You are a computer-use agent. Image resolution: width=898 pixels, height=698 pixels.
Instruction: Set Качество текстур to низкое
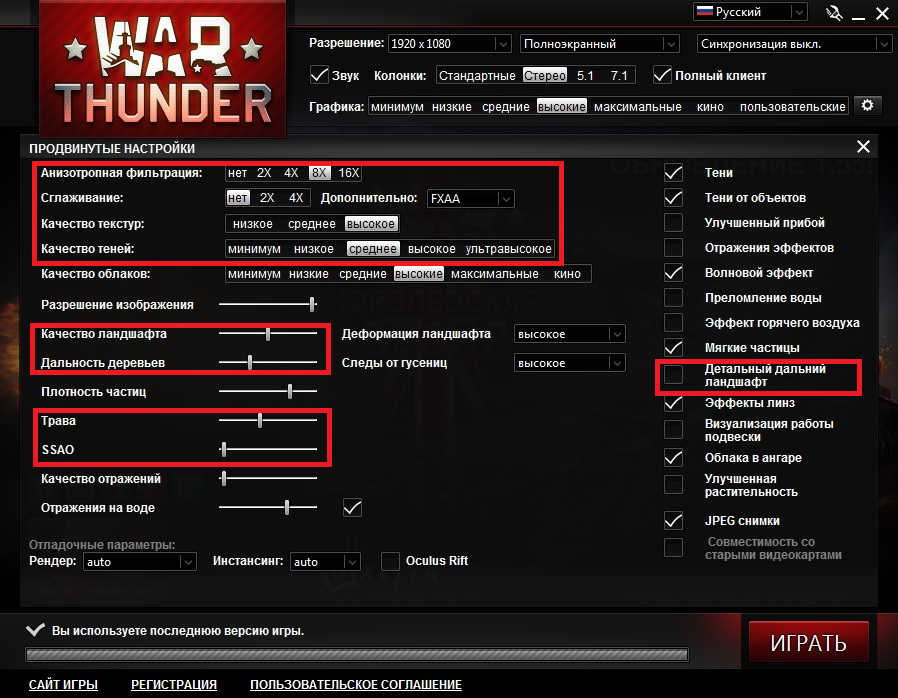coord(253,224)
